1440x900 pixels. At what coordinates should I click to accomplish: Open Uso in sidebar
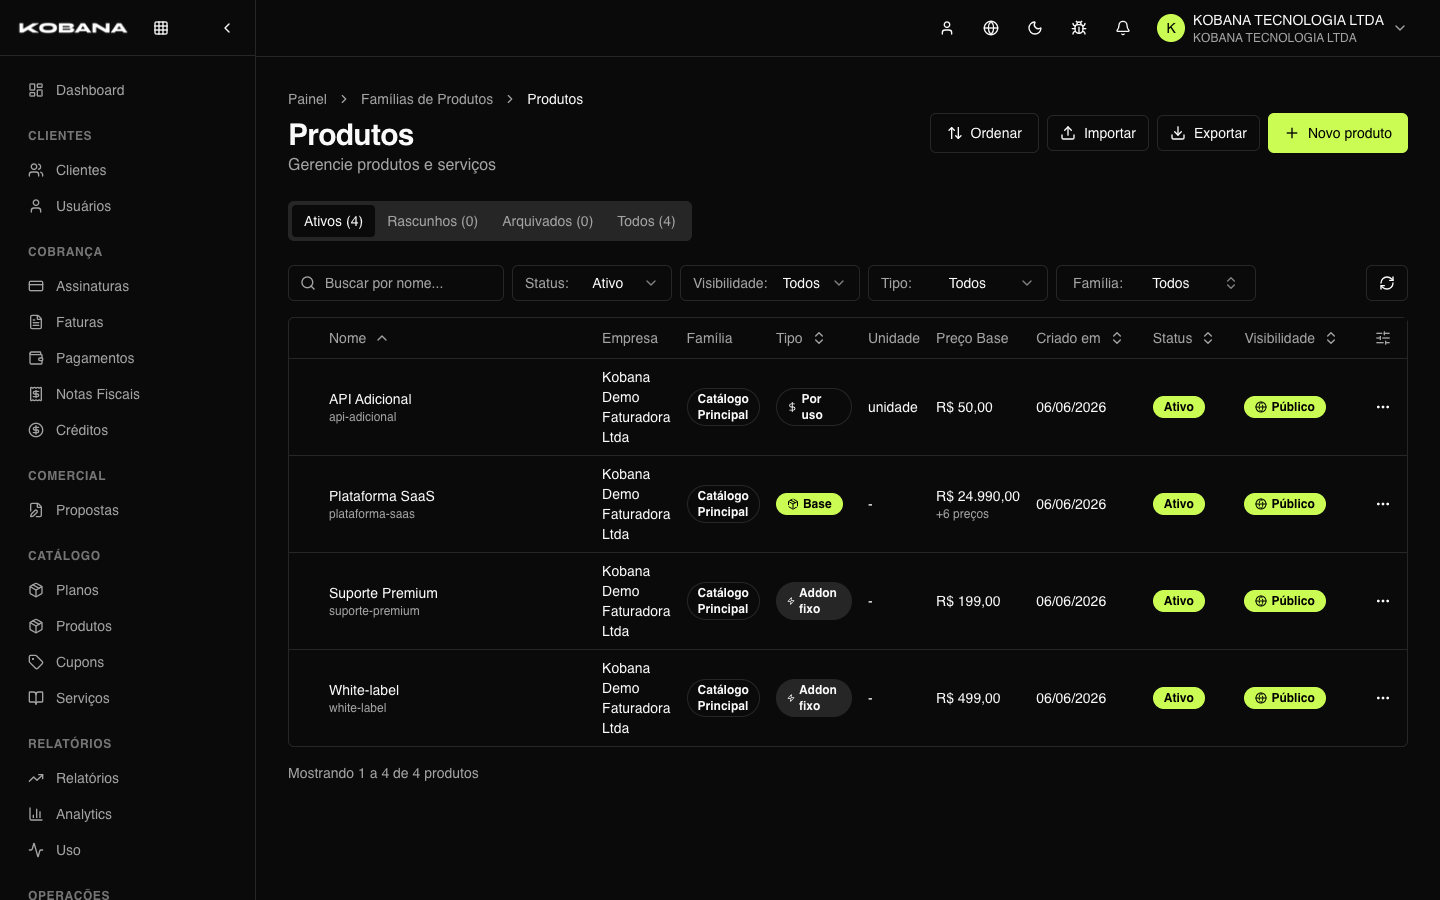pyautogui.click(x=128, y=850)
